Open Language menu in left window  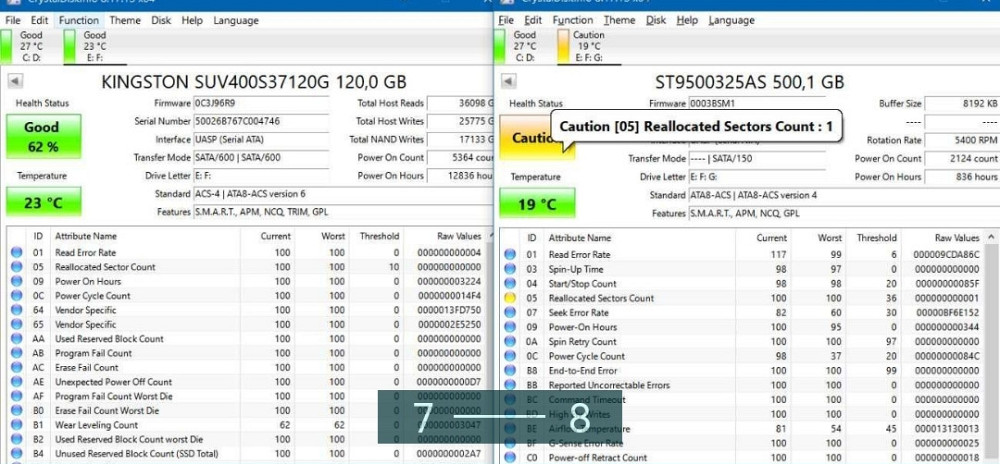point(236,20)
